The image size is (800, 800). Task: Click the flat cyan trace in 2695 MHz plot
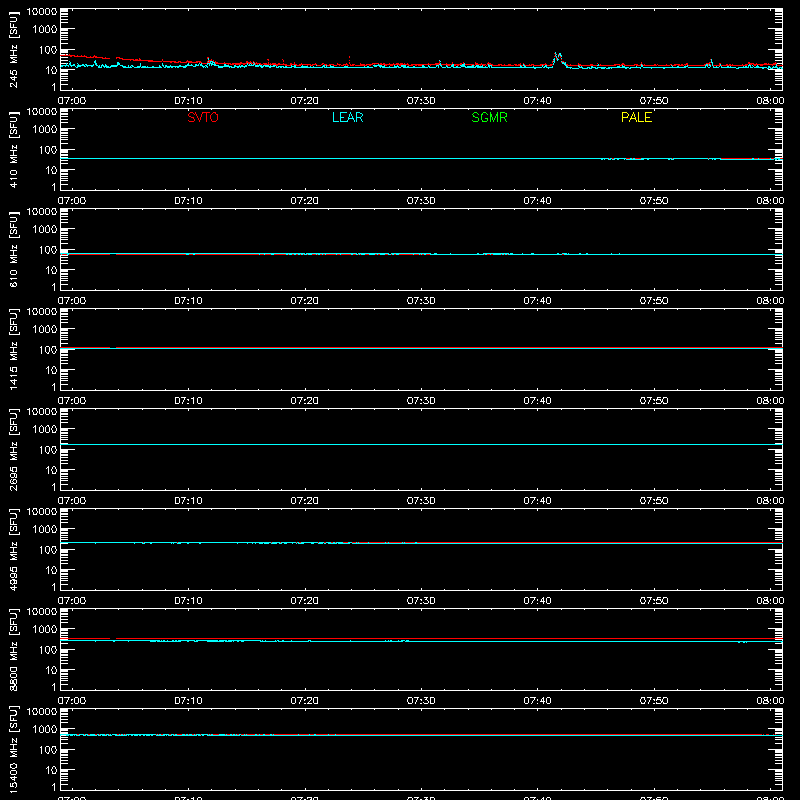pos(421,444)
